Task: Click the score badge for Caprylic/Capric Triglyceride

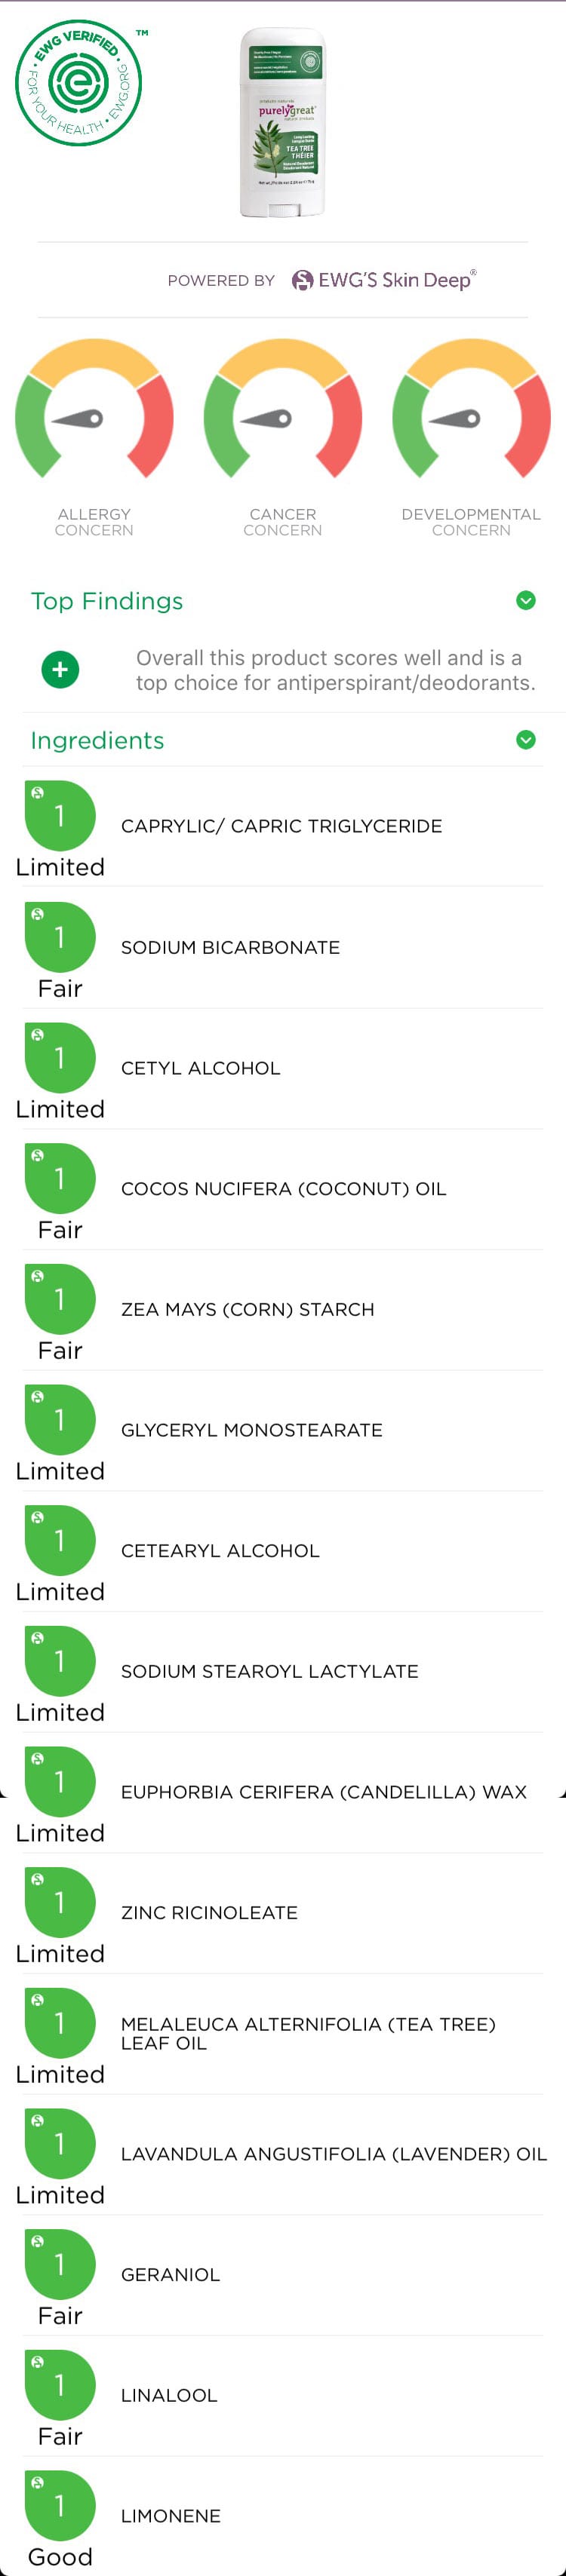Action: [x=60, y=816]
